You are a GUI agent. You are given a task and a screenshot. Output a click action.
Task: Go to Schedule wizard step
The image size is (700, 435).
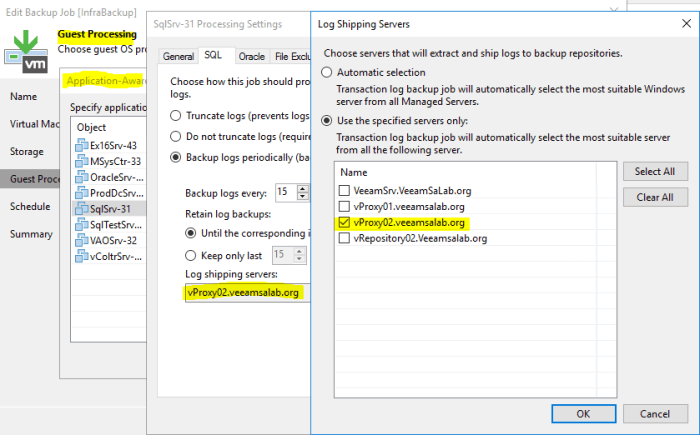point(30,206)
